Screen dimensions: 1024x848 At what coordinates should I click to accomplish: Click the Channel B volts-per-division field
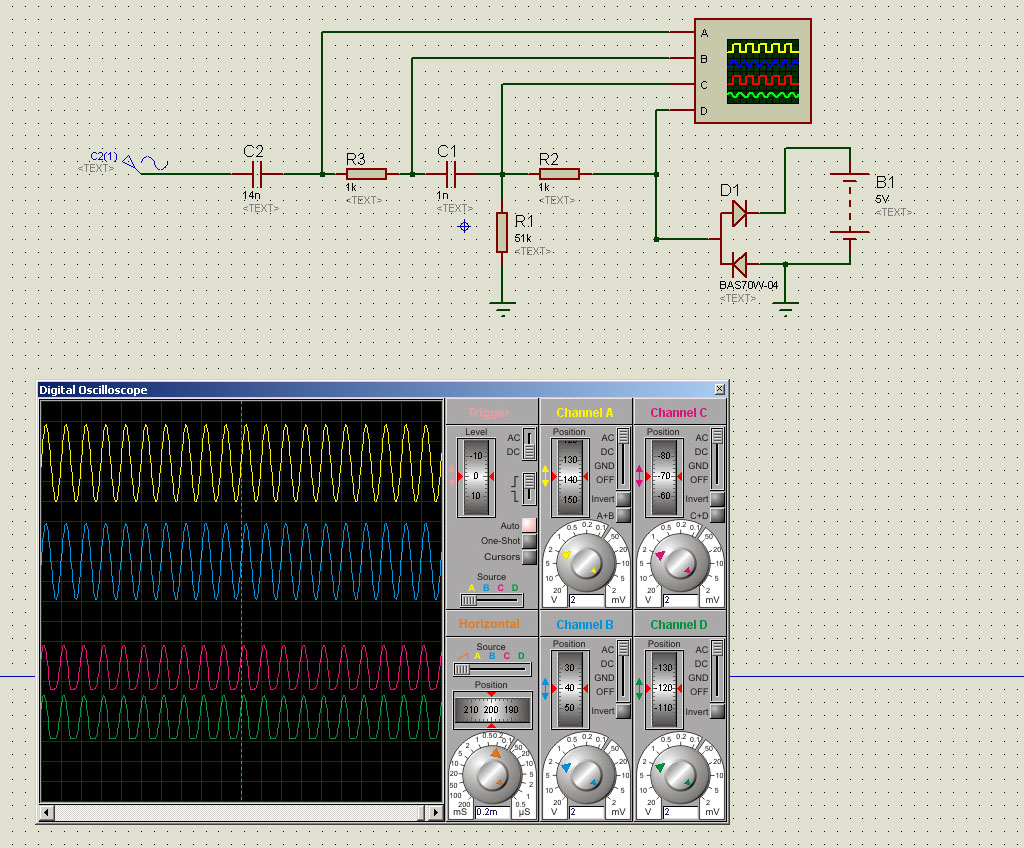point(586,812)
